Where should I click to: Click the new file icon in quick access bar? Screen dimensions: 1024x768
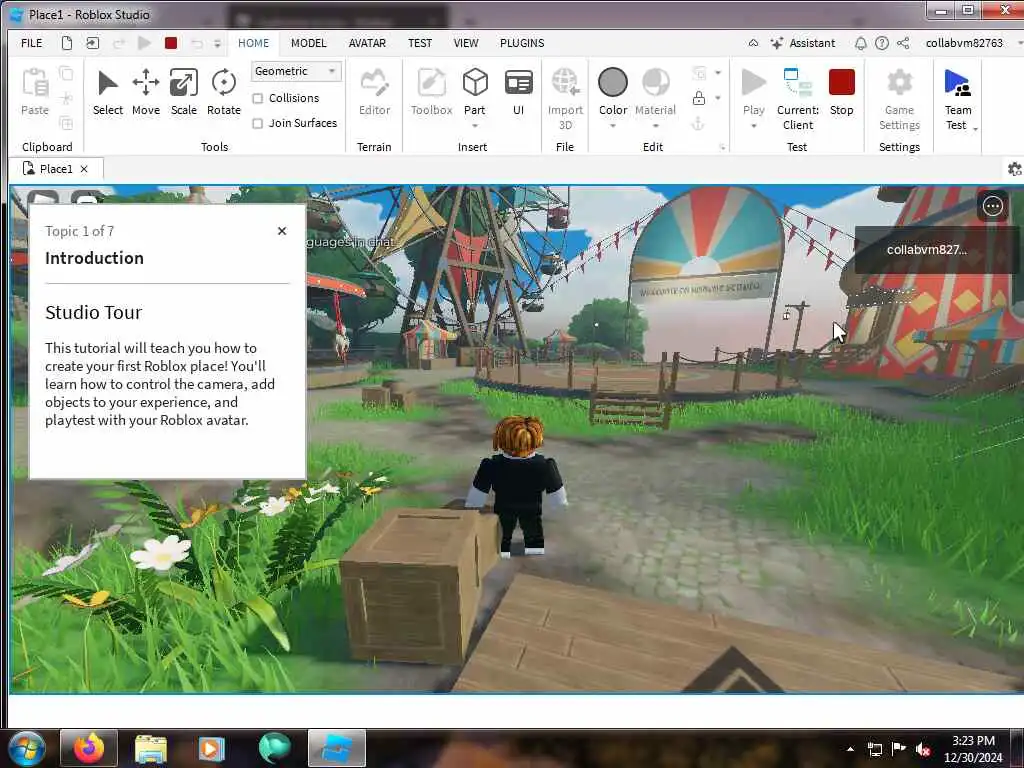click(67, 43)
